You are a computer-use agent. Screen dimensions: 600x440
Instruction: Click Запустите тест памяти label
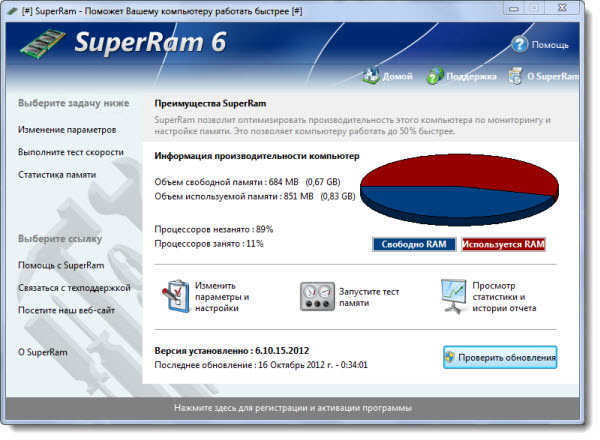(x=369, y=297)
